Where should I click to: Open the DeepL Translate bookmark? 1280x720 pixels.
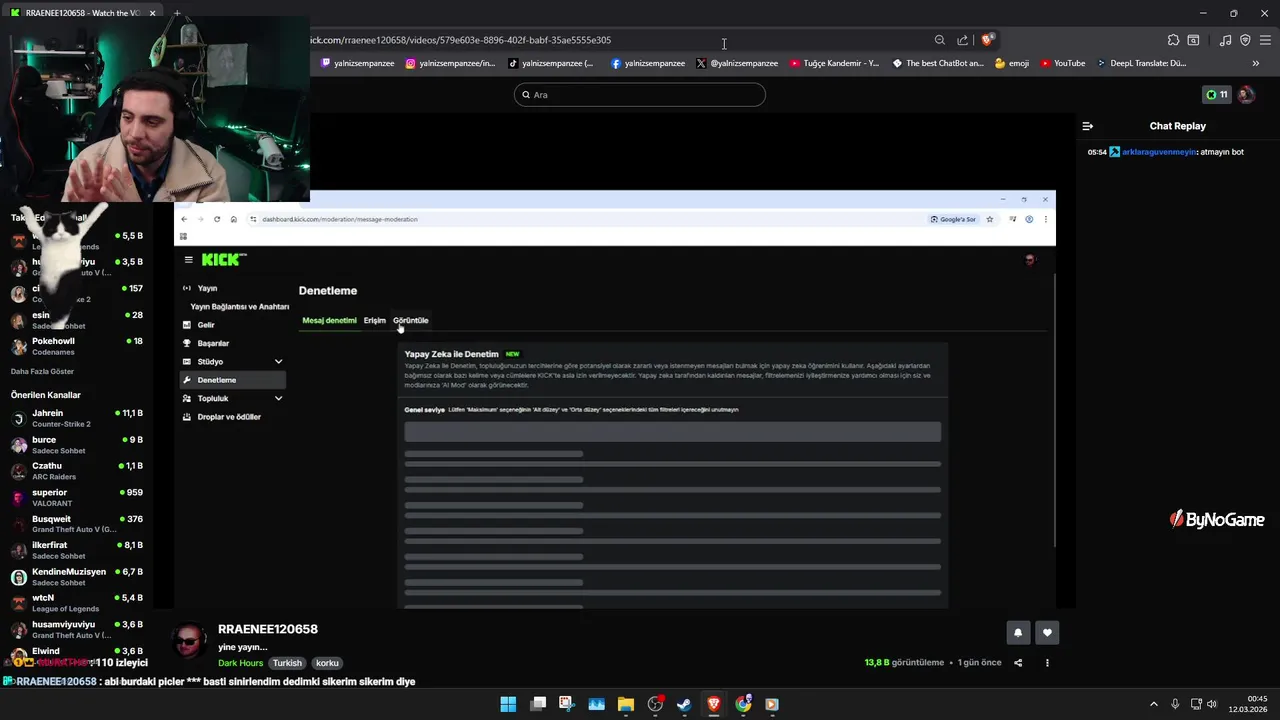1141,63
